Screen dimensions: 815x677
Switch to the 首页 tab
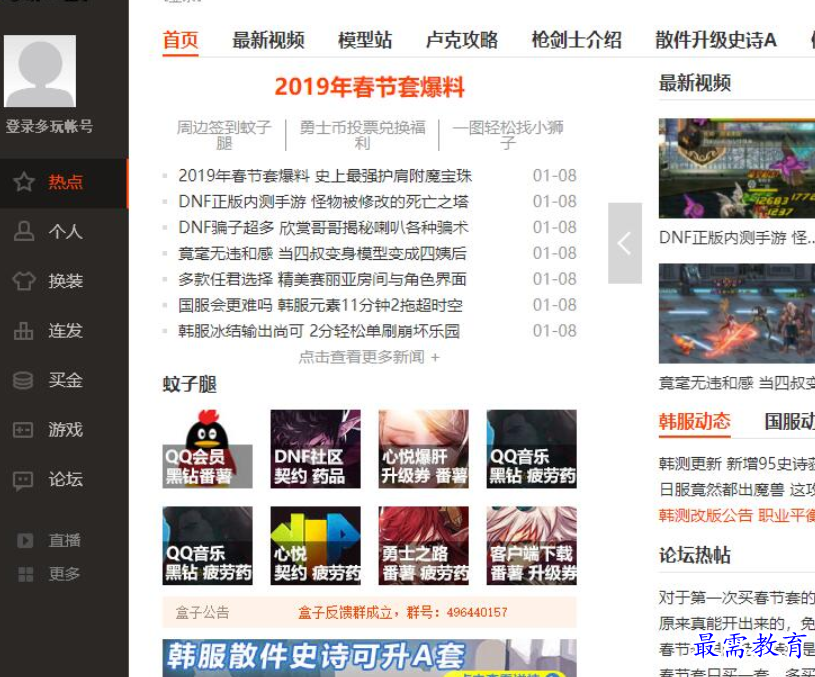tap(180, 40)
